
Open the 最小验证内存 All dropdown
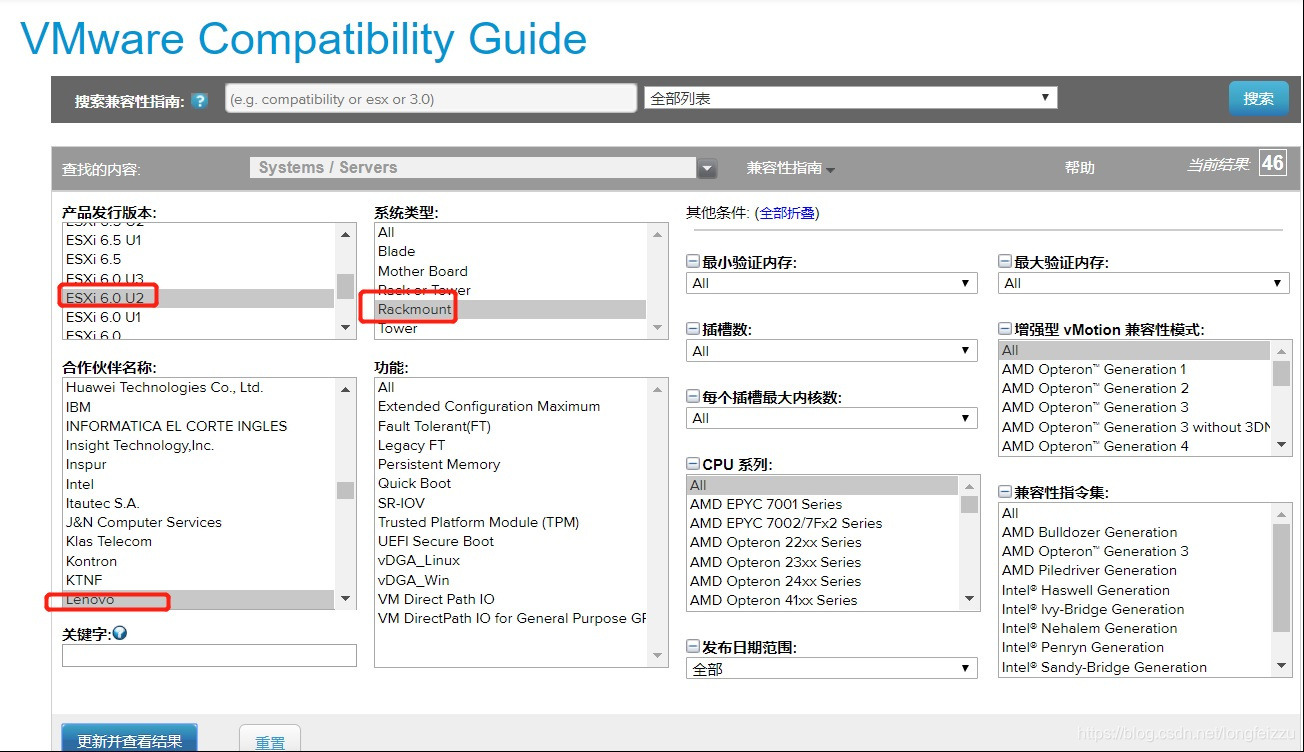tap(832, 283)
